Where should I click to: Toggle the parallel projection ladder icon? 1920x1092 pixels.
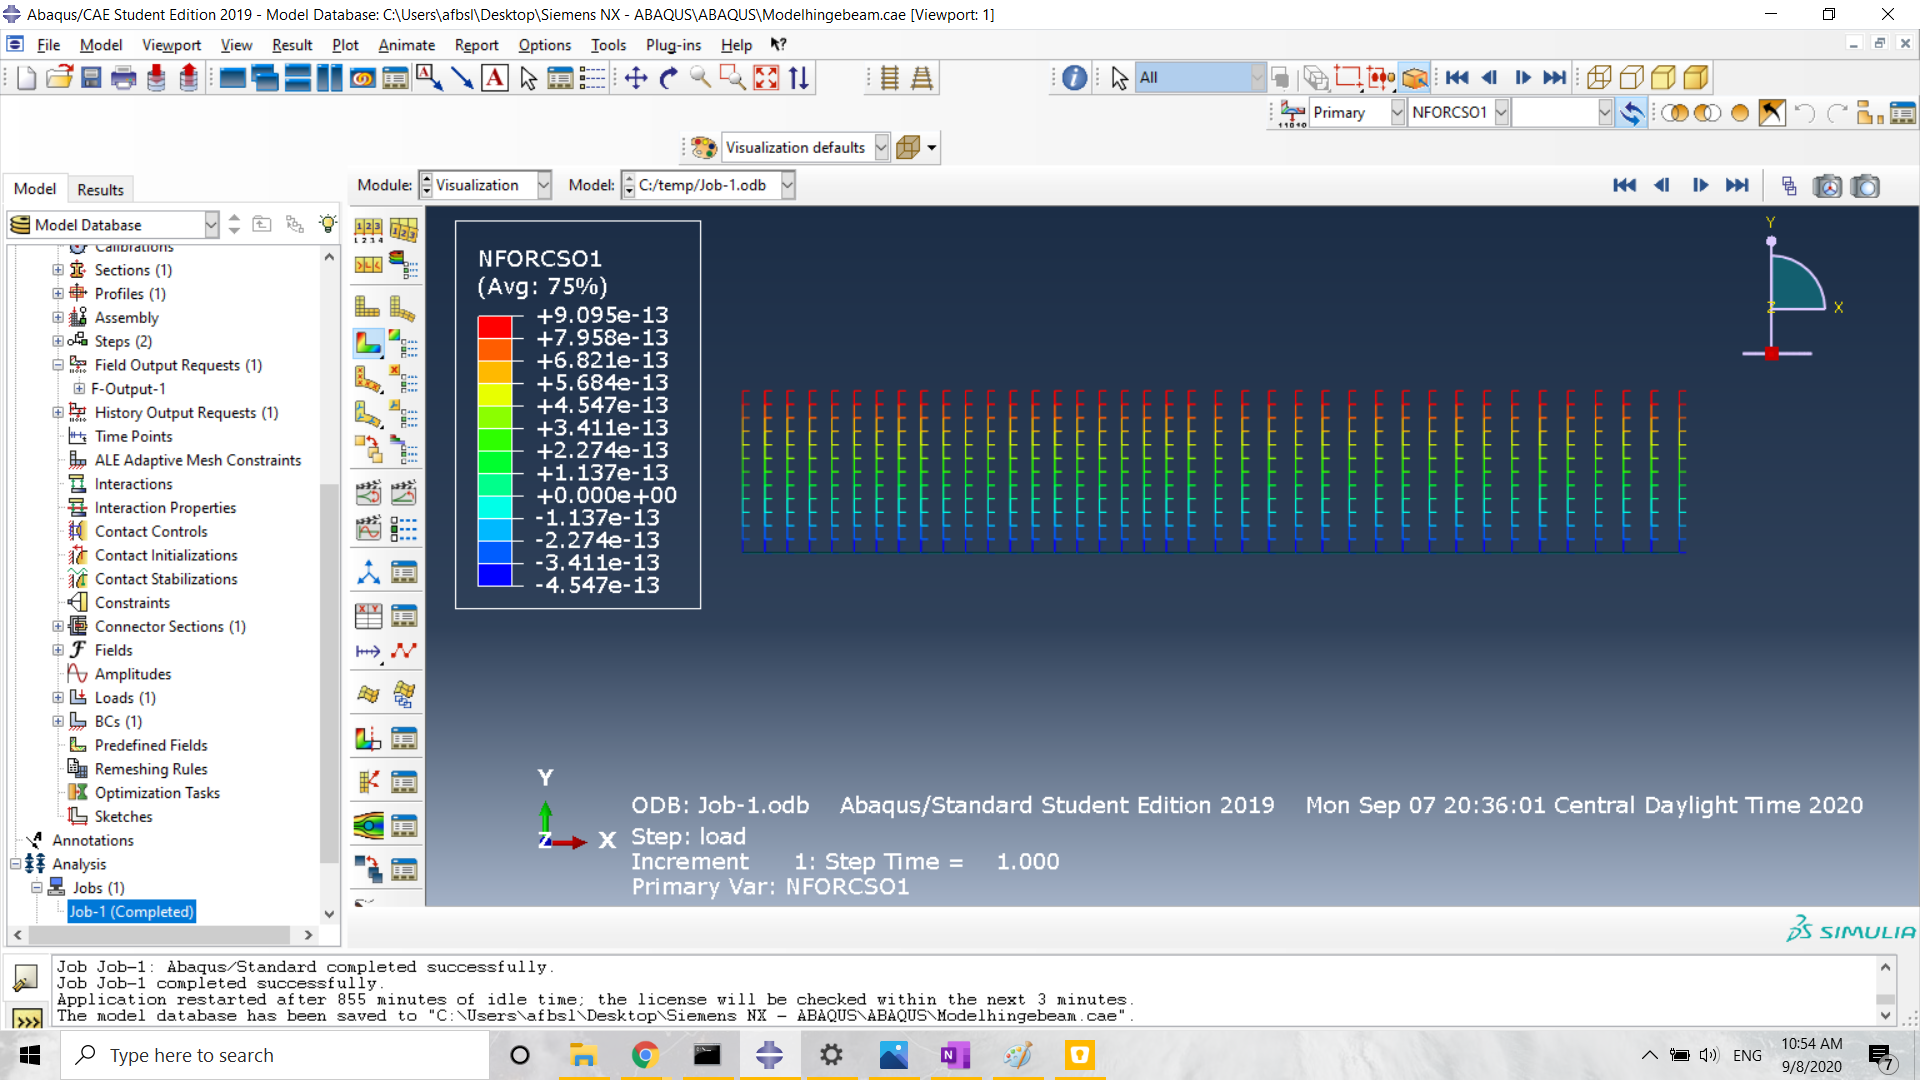(889, 78)
